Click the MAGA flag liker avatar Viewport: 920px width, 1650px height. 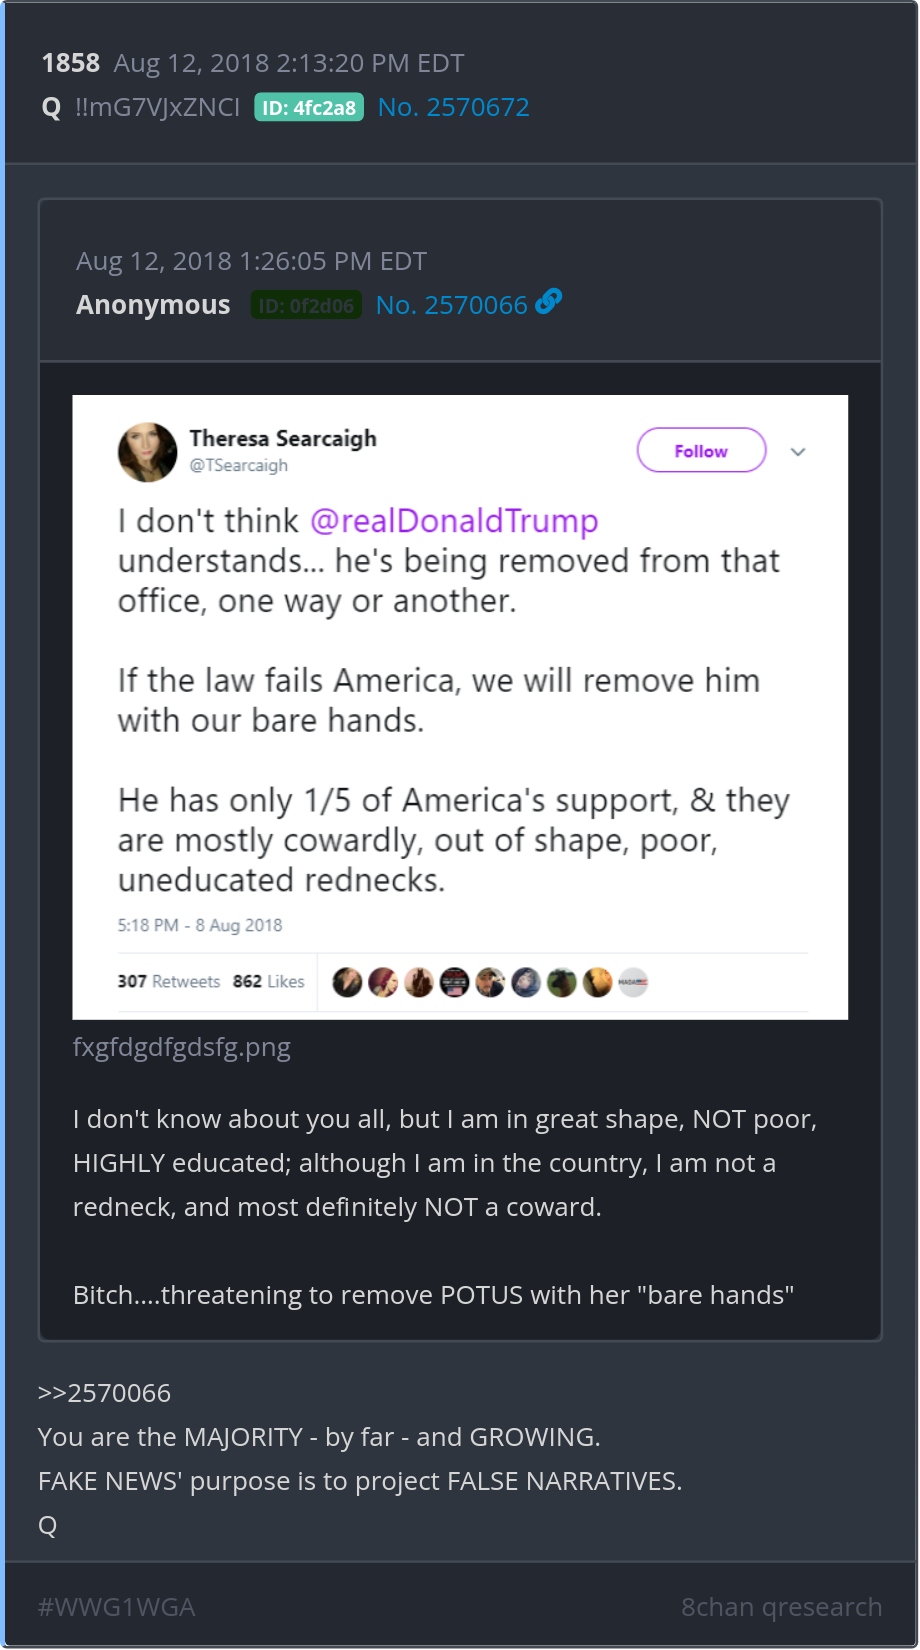point(633,982)
